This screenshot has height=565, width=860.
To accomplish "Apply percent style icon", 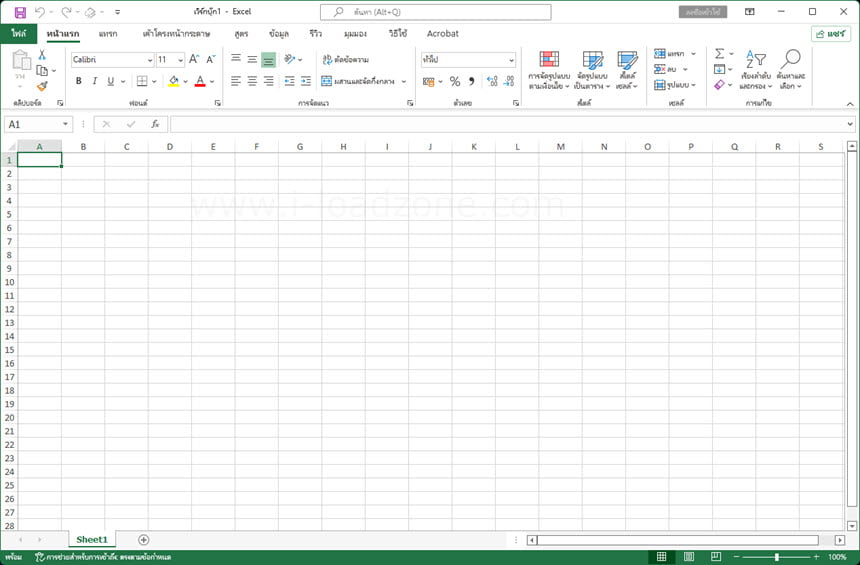I will 455,81.
